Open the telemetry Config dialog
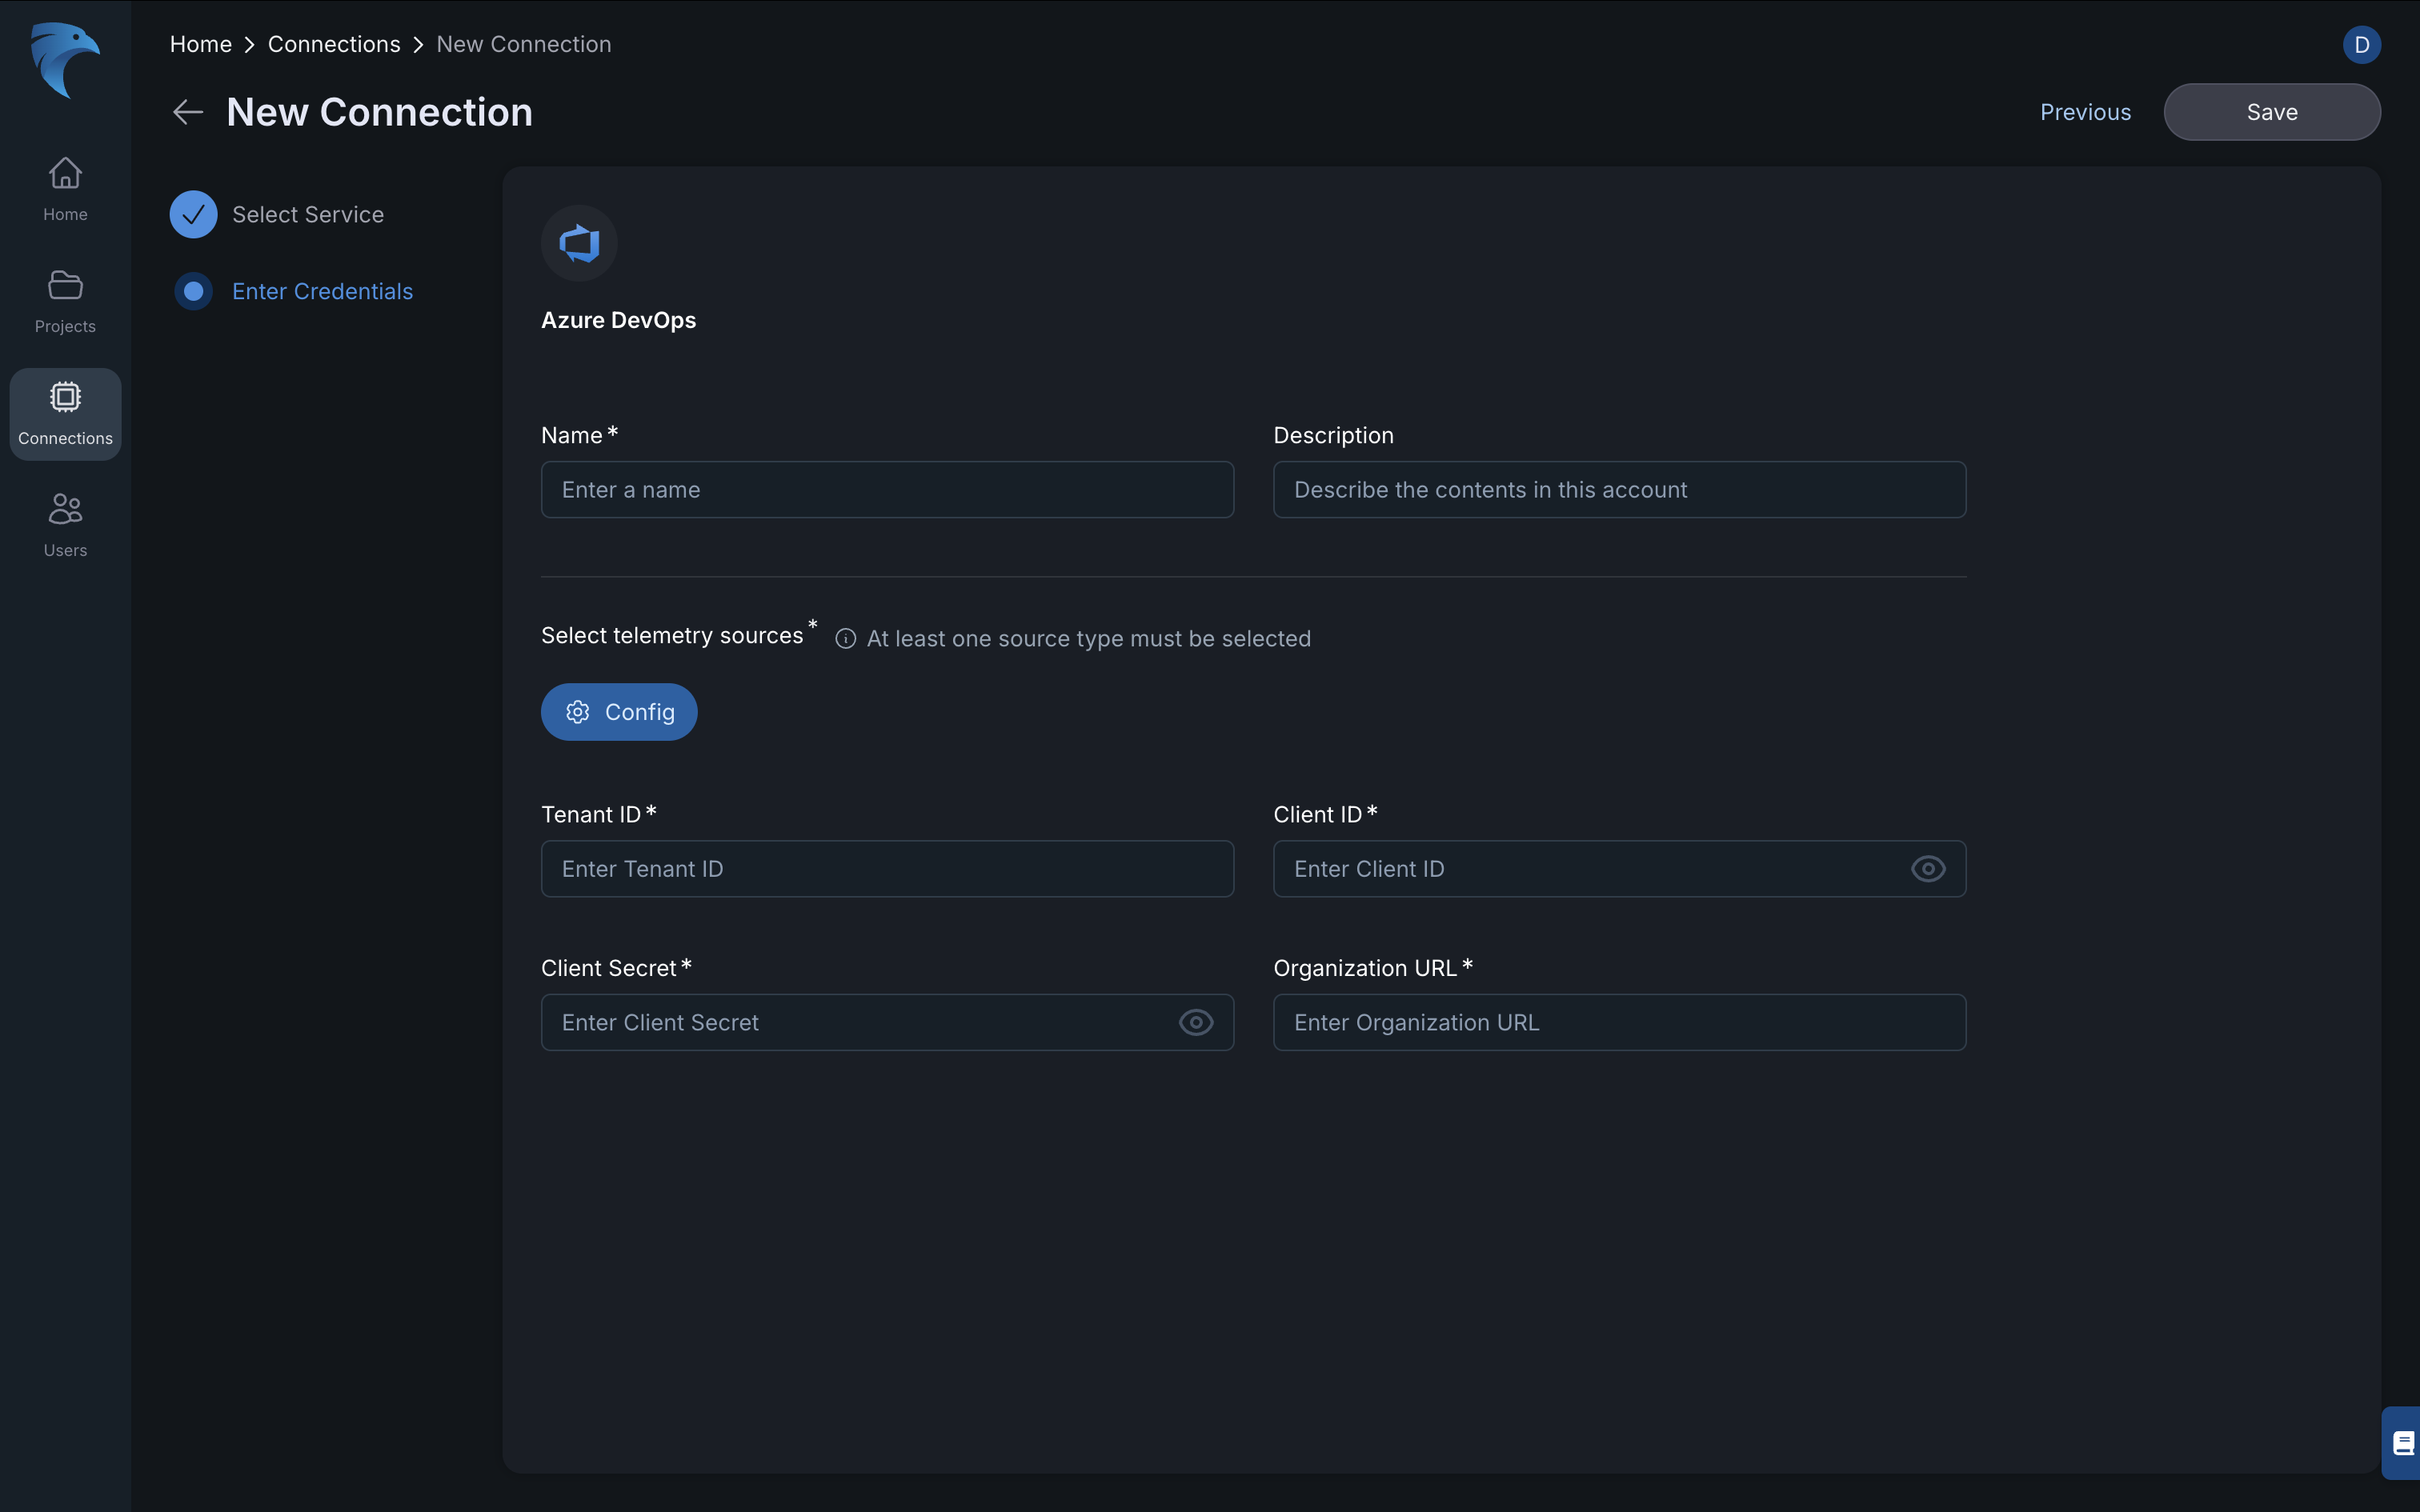The width and height of the screenshot is (2420, 1512). (618, 711)
